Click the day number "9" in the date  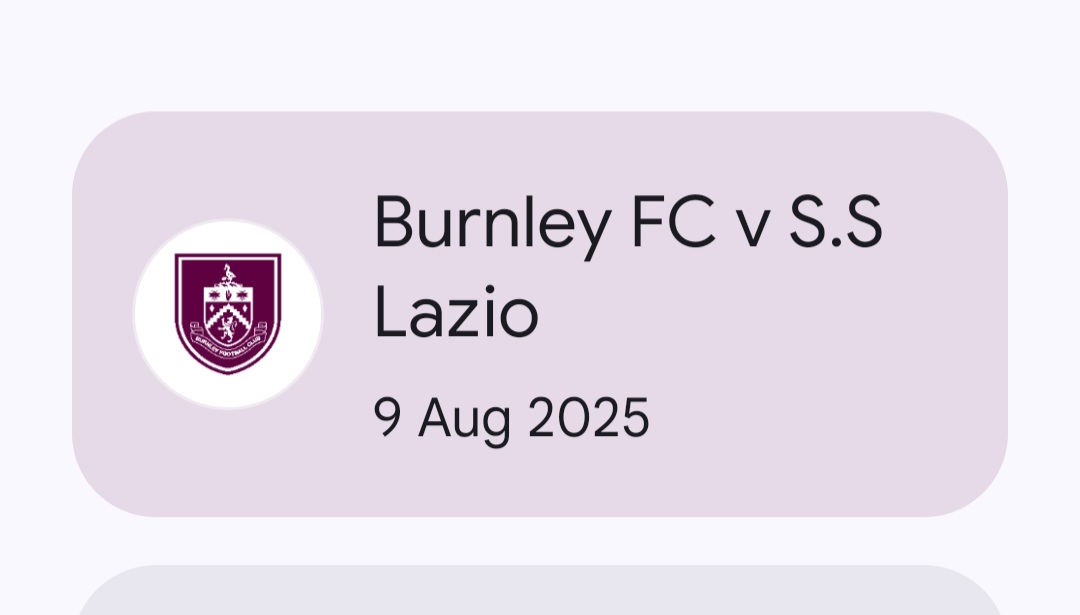click(388, 418)
